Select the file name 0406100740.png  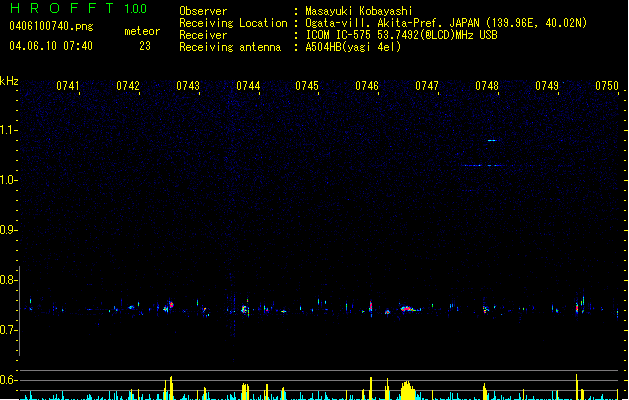click(x=51, y=26)
